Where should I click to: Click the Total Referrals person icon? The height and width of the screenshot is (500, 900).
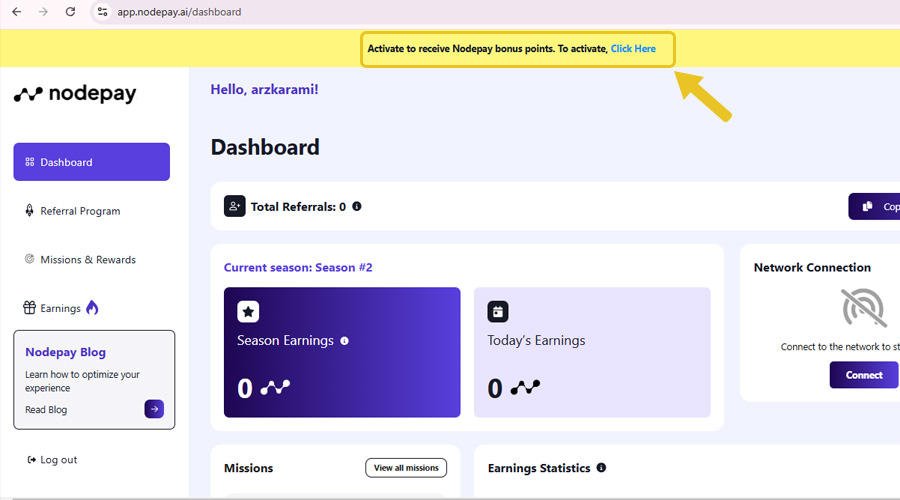(234, 206)
